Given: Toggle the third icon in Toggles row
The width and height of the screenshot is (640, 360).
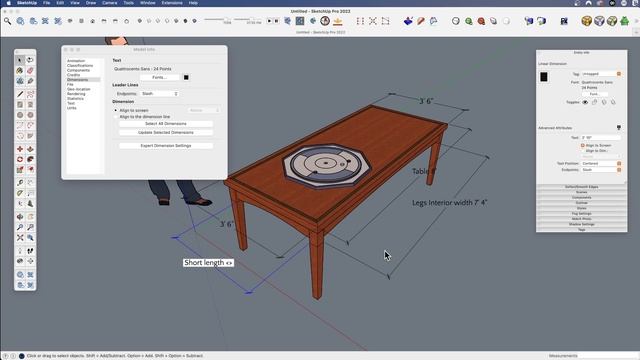Looking at the screenshot, I should (x=604, y=102).
